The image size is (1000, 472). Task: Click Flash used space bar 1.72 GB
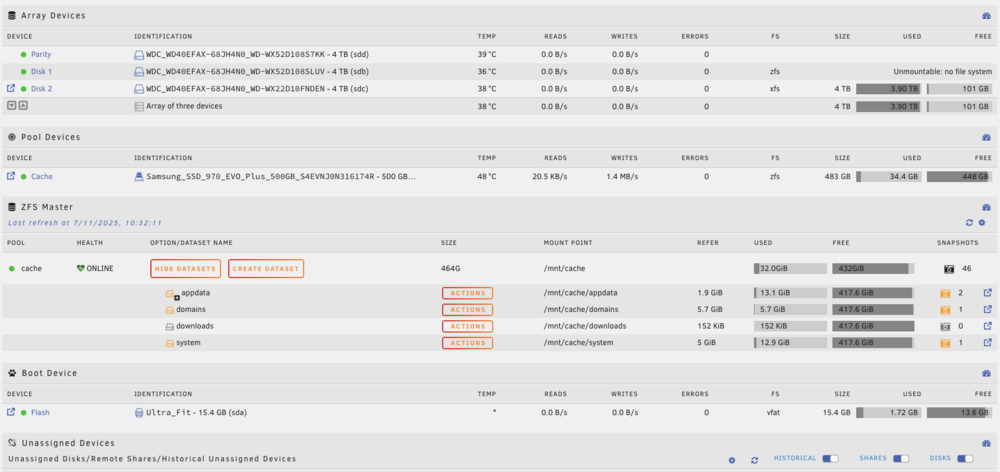888,413
